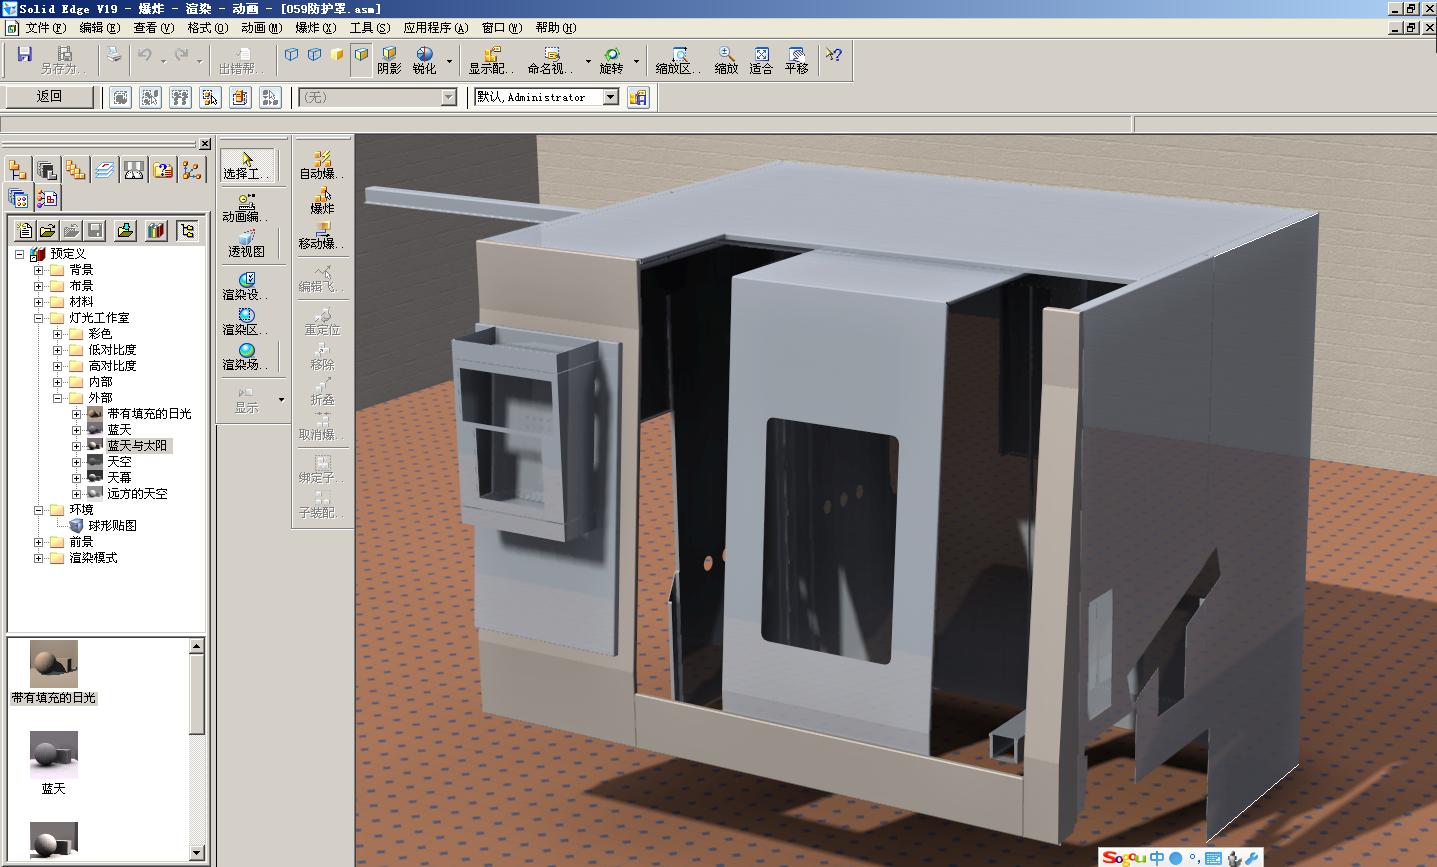Open the Sogou toolbox wrench icon
Image resolution: width=1437 pixels, height=867 pixels.
point(1251,858)
